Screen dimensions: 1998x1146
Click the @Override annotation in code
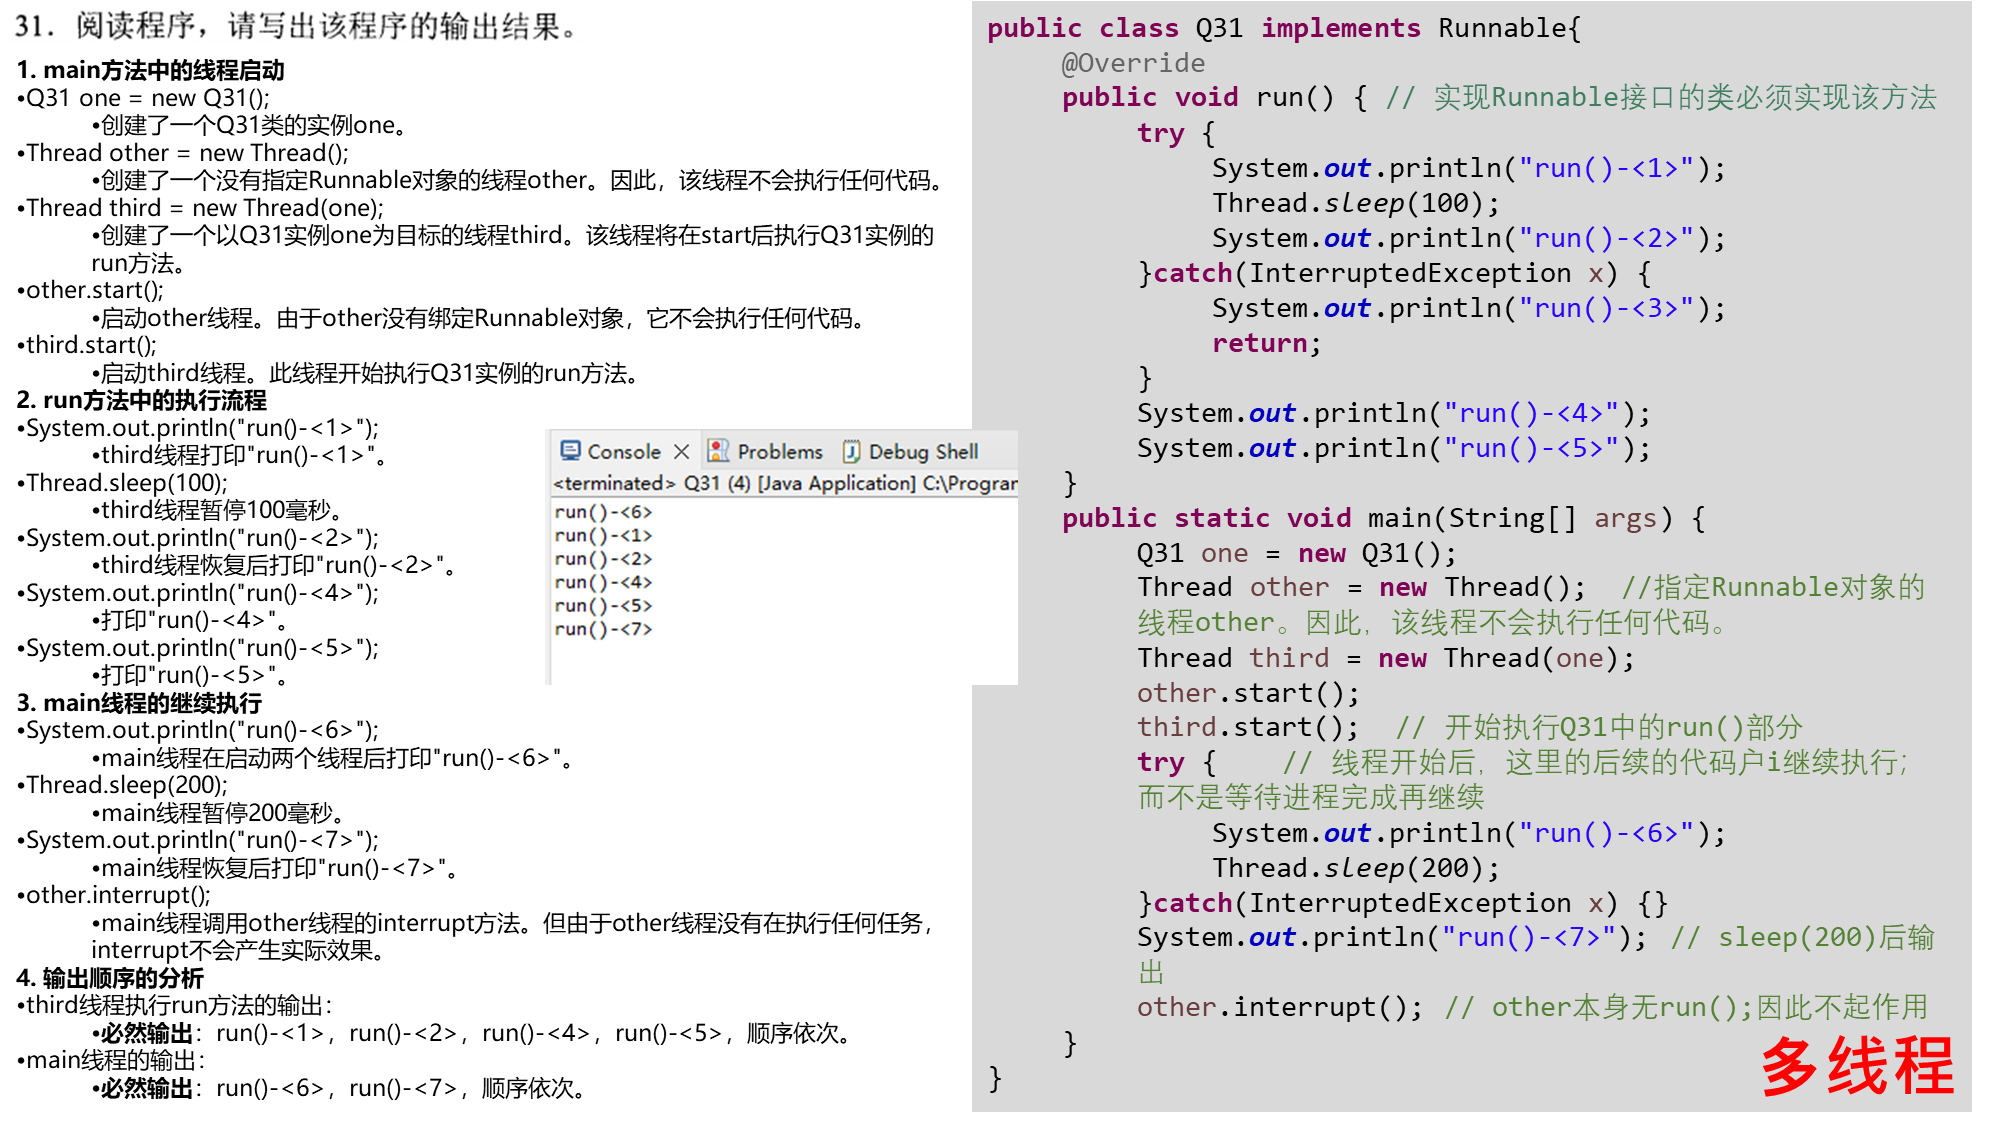1133,63
